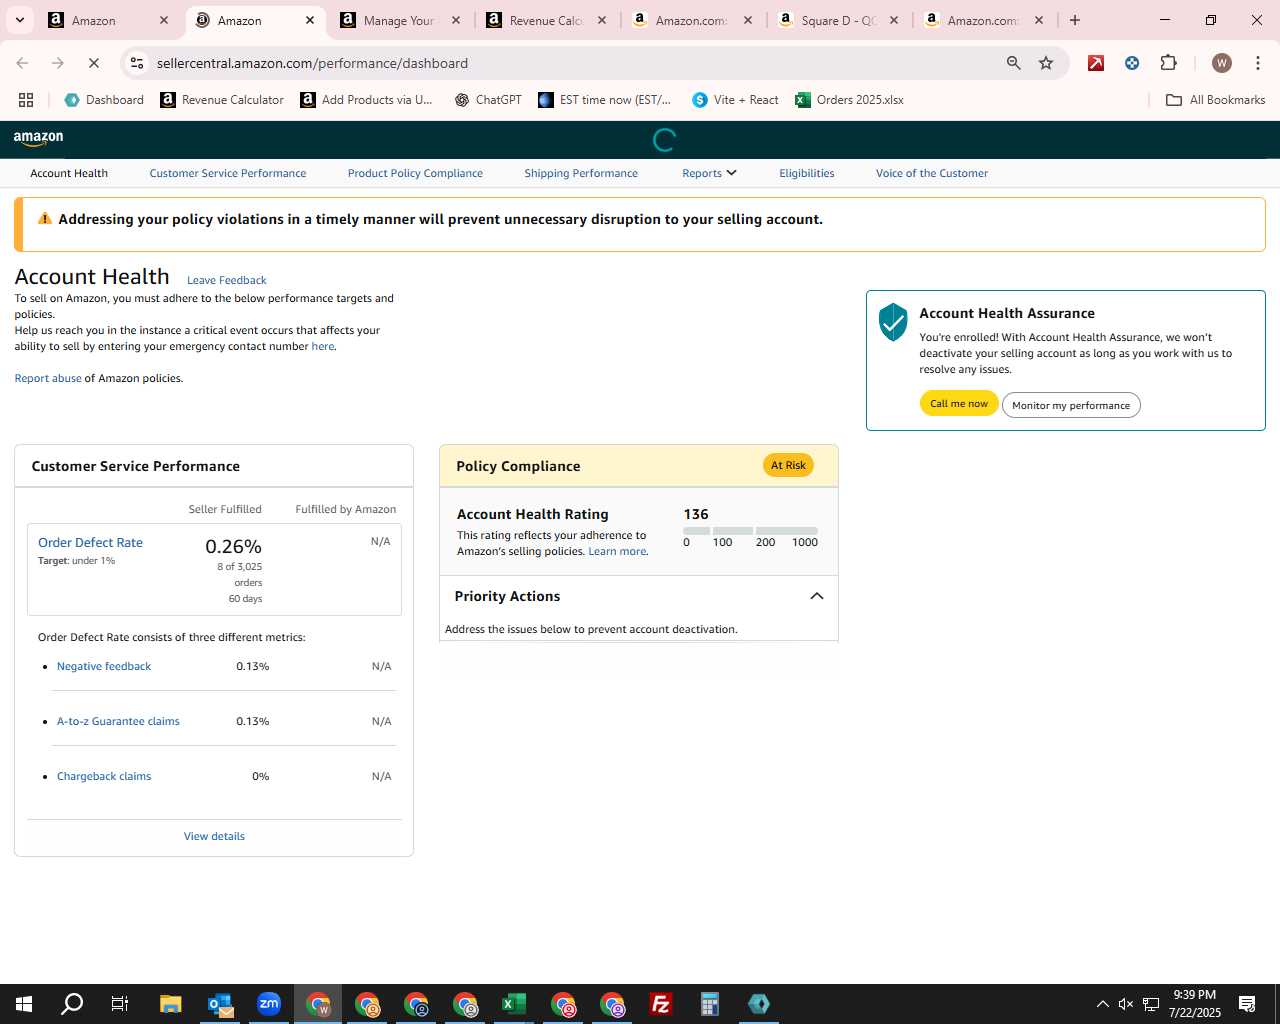This screenshot has height=1024, width=1280.
Task: Open the zoom magnifier icon in address bar
Action: pyautogui.click(x=1014, y=63)
